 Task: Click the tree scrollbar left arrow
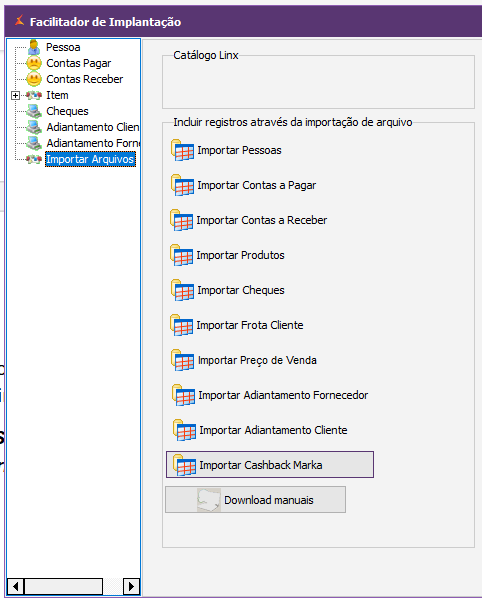(15, 586)
